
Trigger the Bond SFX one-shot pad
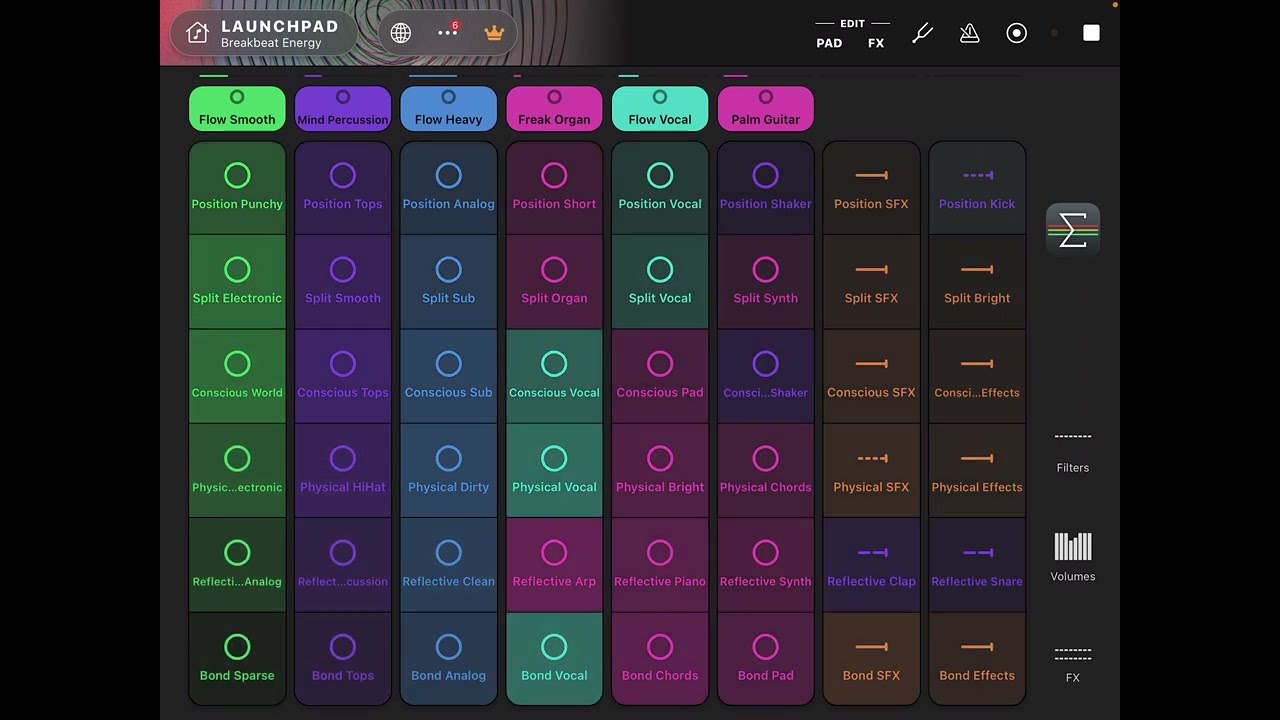pos(871,660)
